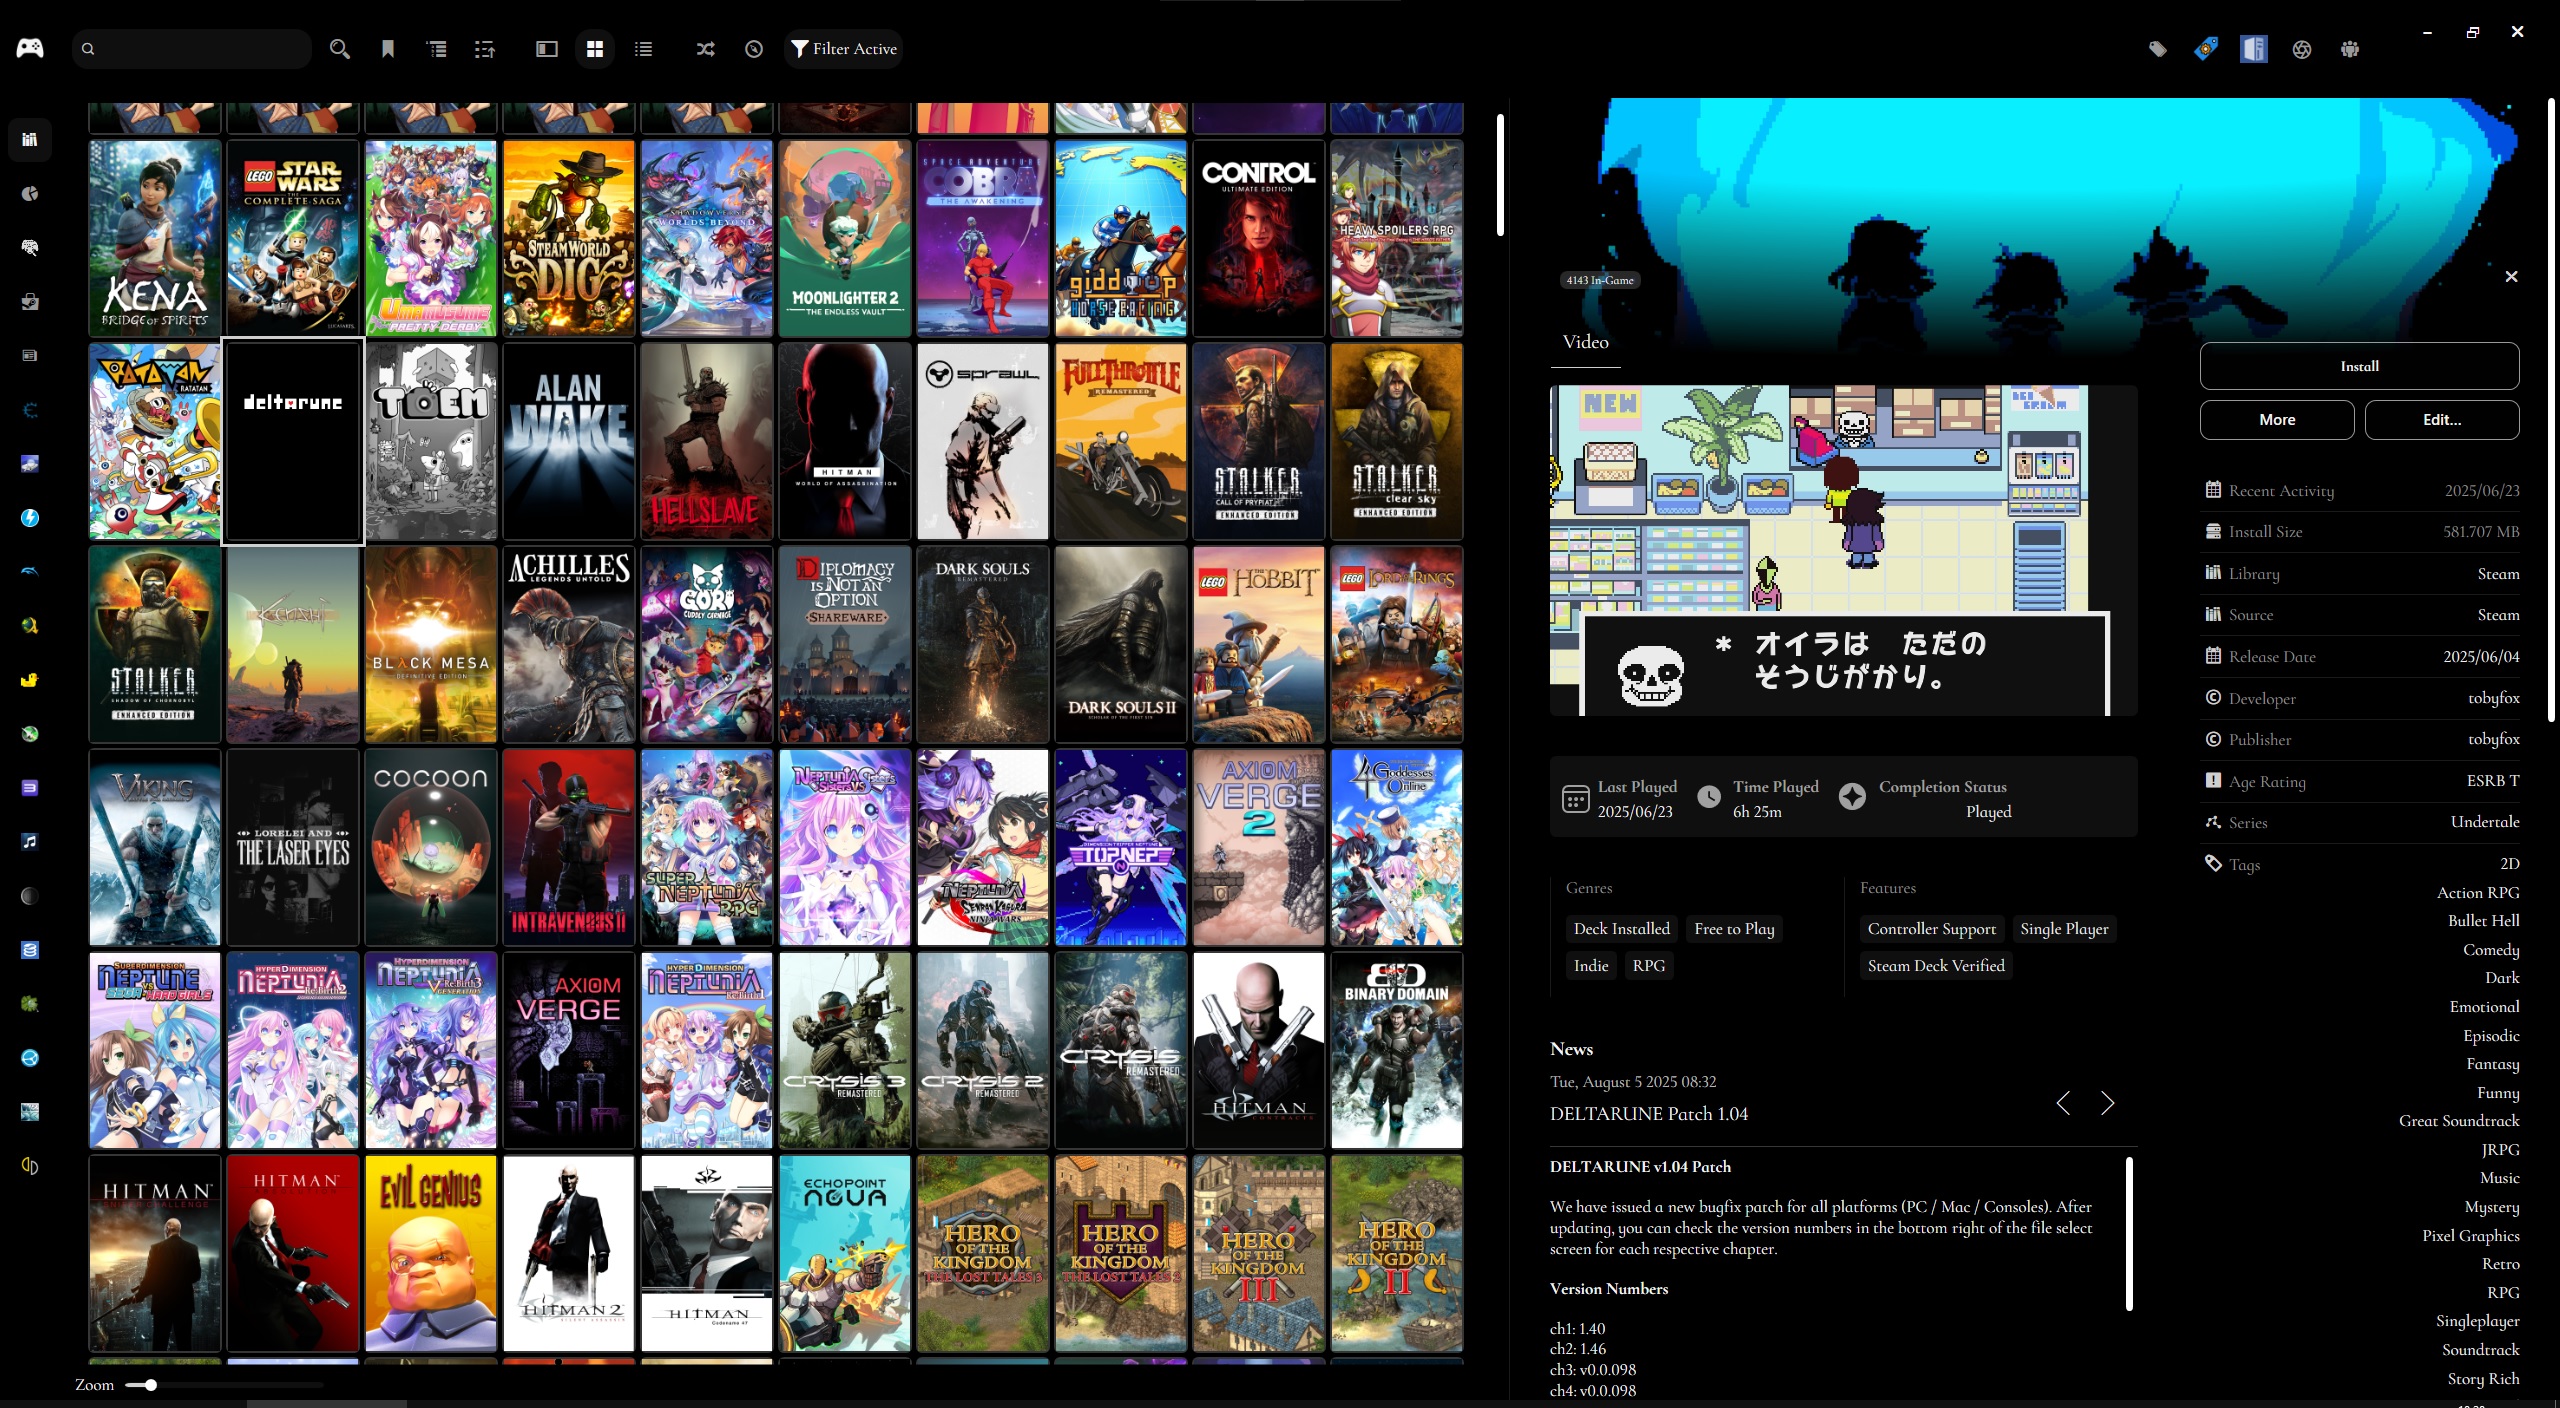
Task: Select the deltarune game cover
Action: pyautogui.click(x=293, y=441)
